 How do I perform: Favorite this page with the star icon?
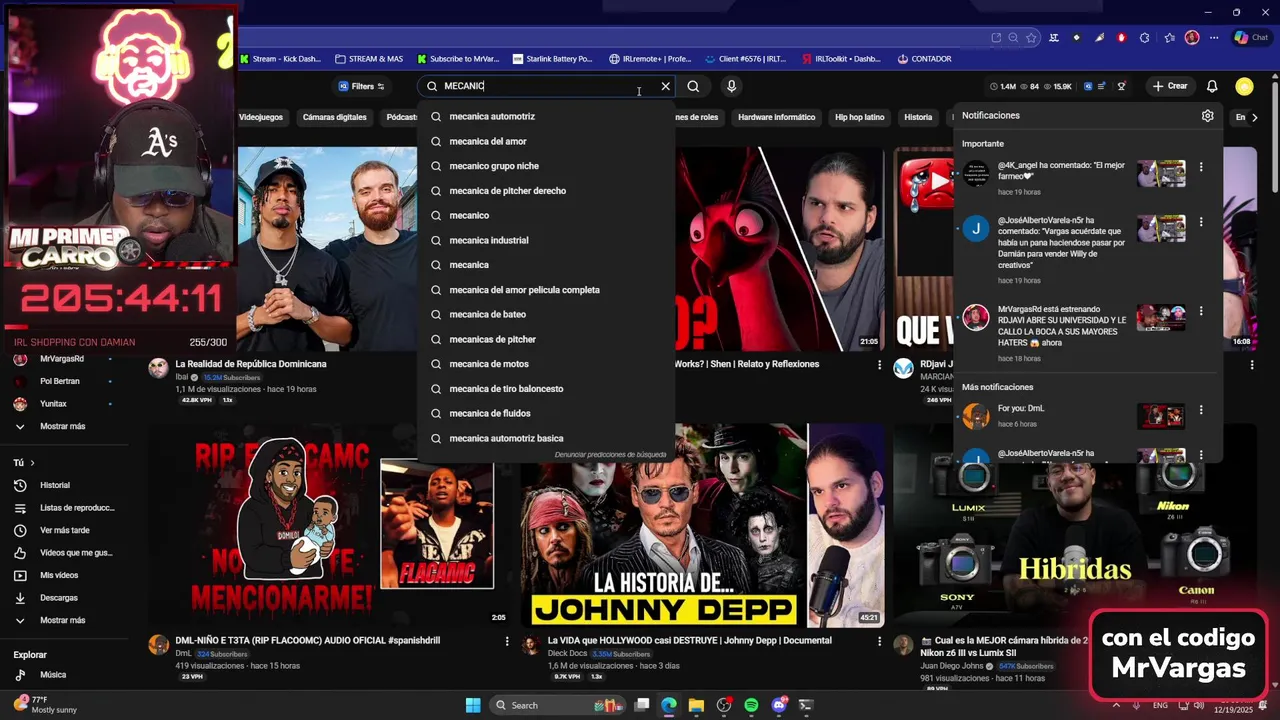coord(1031,38)
